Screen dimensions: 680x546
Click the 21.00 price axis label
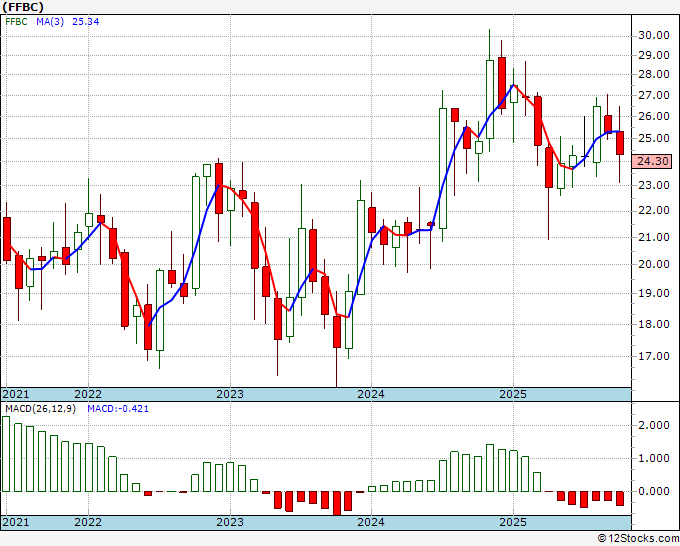click(654, 237)
